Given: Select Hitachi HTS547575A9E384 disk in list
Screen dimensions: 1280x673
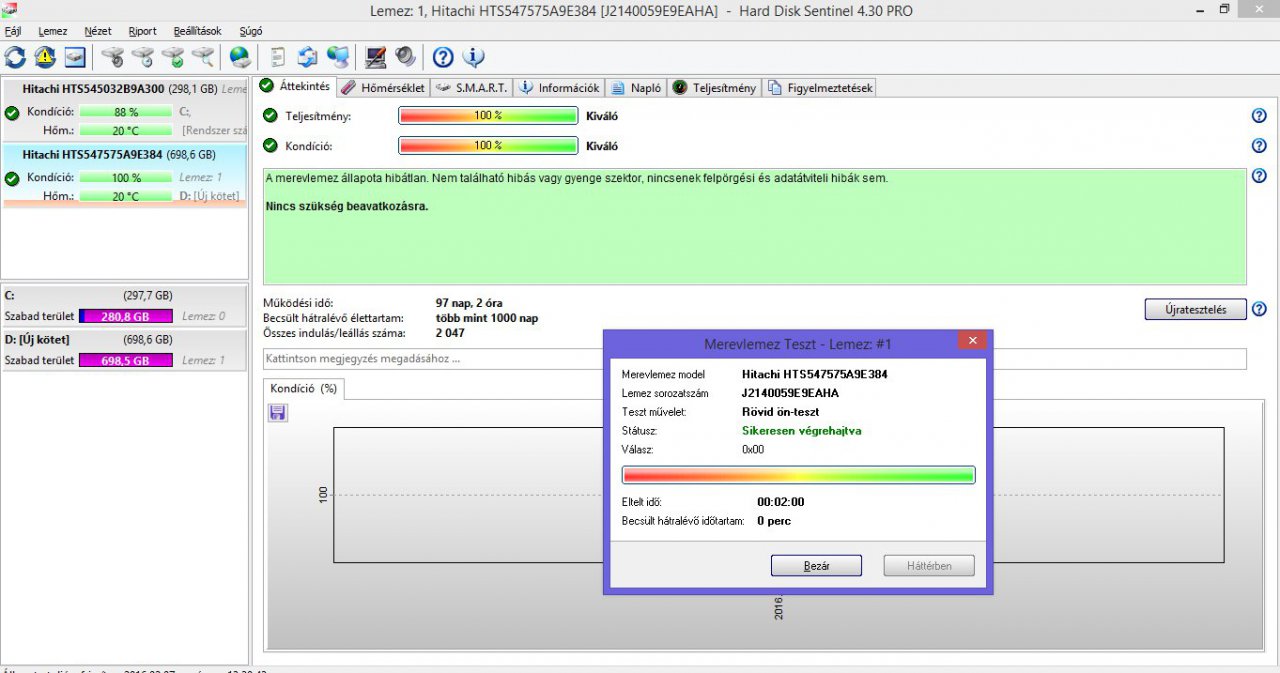Looking at the screenshot, I should [x=125, y=176].
